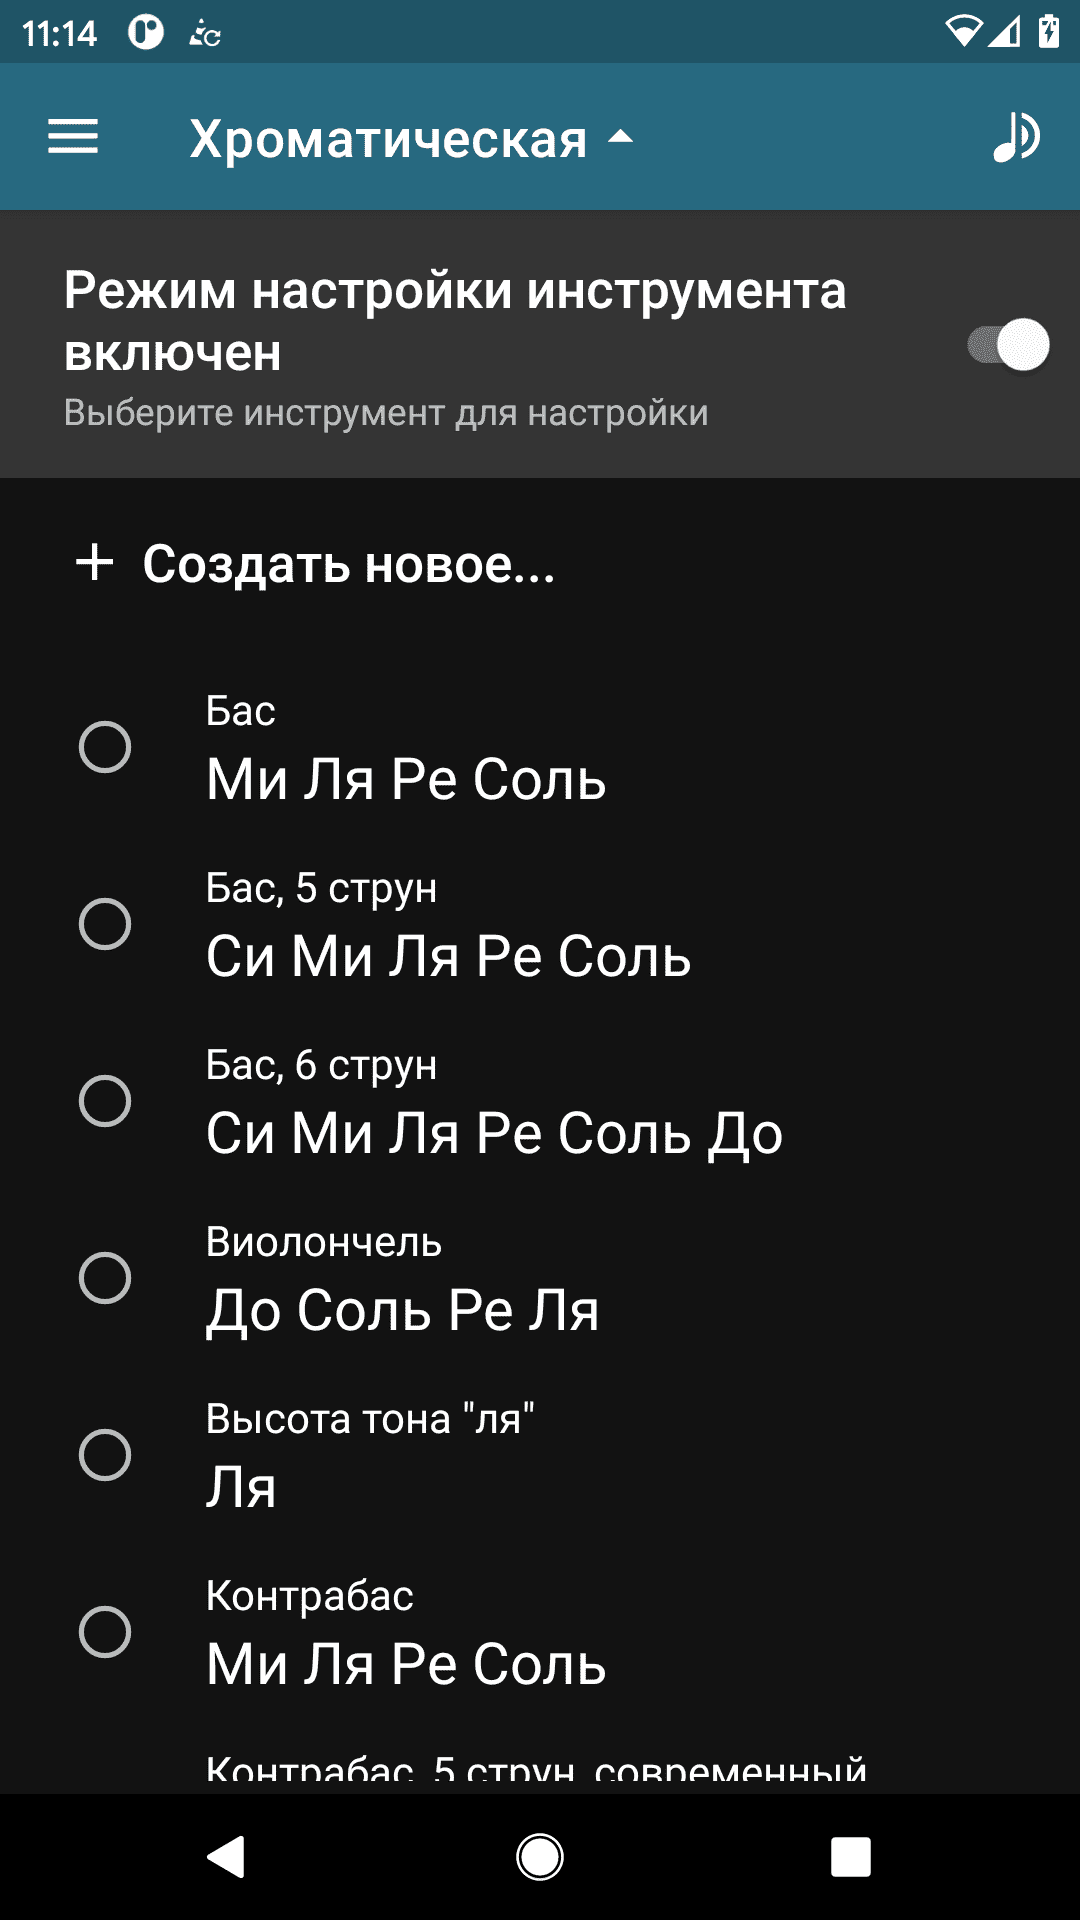
Task: Select the Бас, 5 струн radio button
Action: [x=105, y=924]
